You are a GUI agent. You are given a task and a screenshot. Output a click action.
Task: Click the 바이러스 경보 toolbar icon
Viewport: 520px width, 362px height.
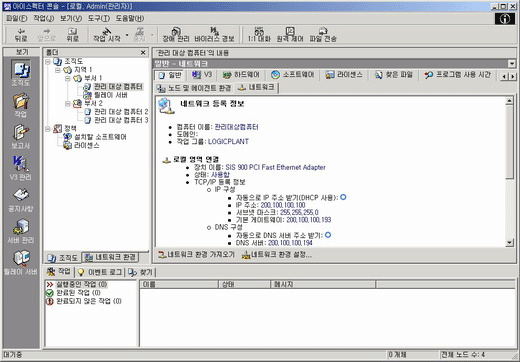(214, 35)
